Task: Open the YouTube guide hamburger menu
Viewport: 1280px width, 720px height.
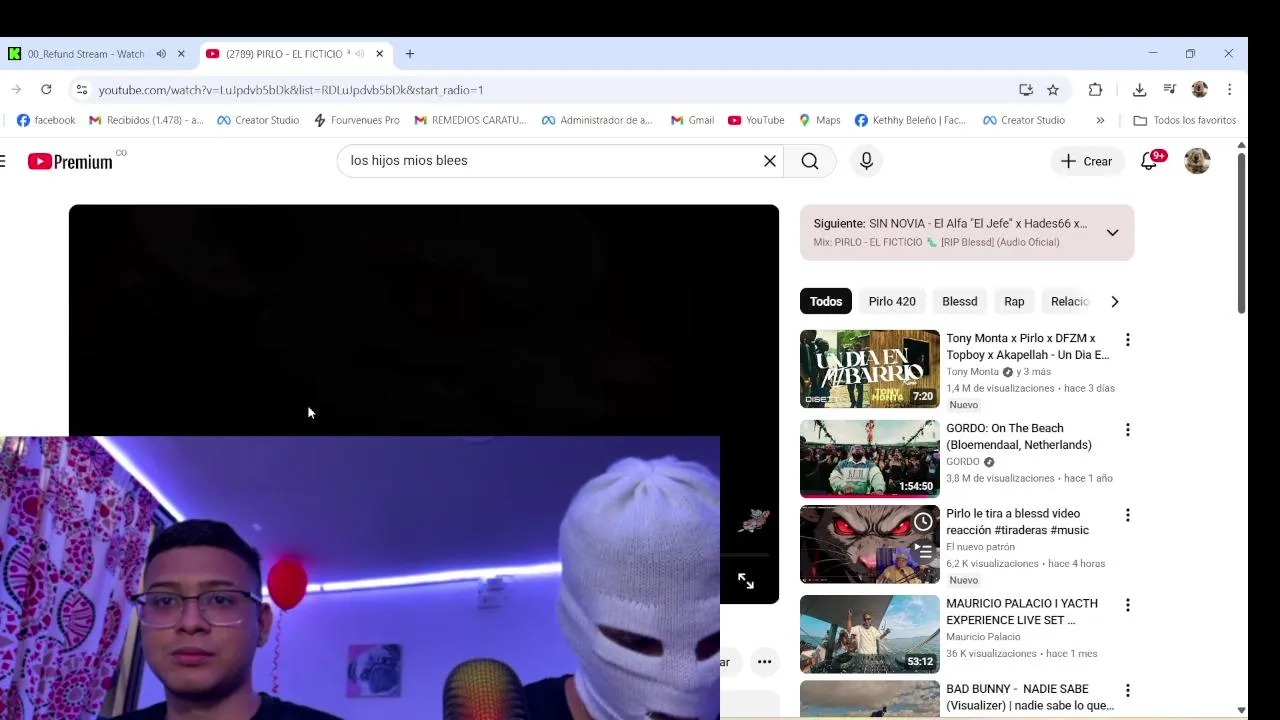Action: pos(3,161)
